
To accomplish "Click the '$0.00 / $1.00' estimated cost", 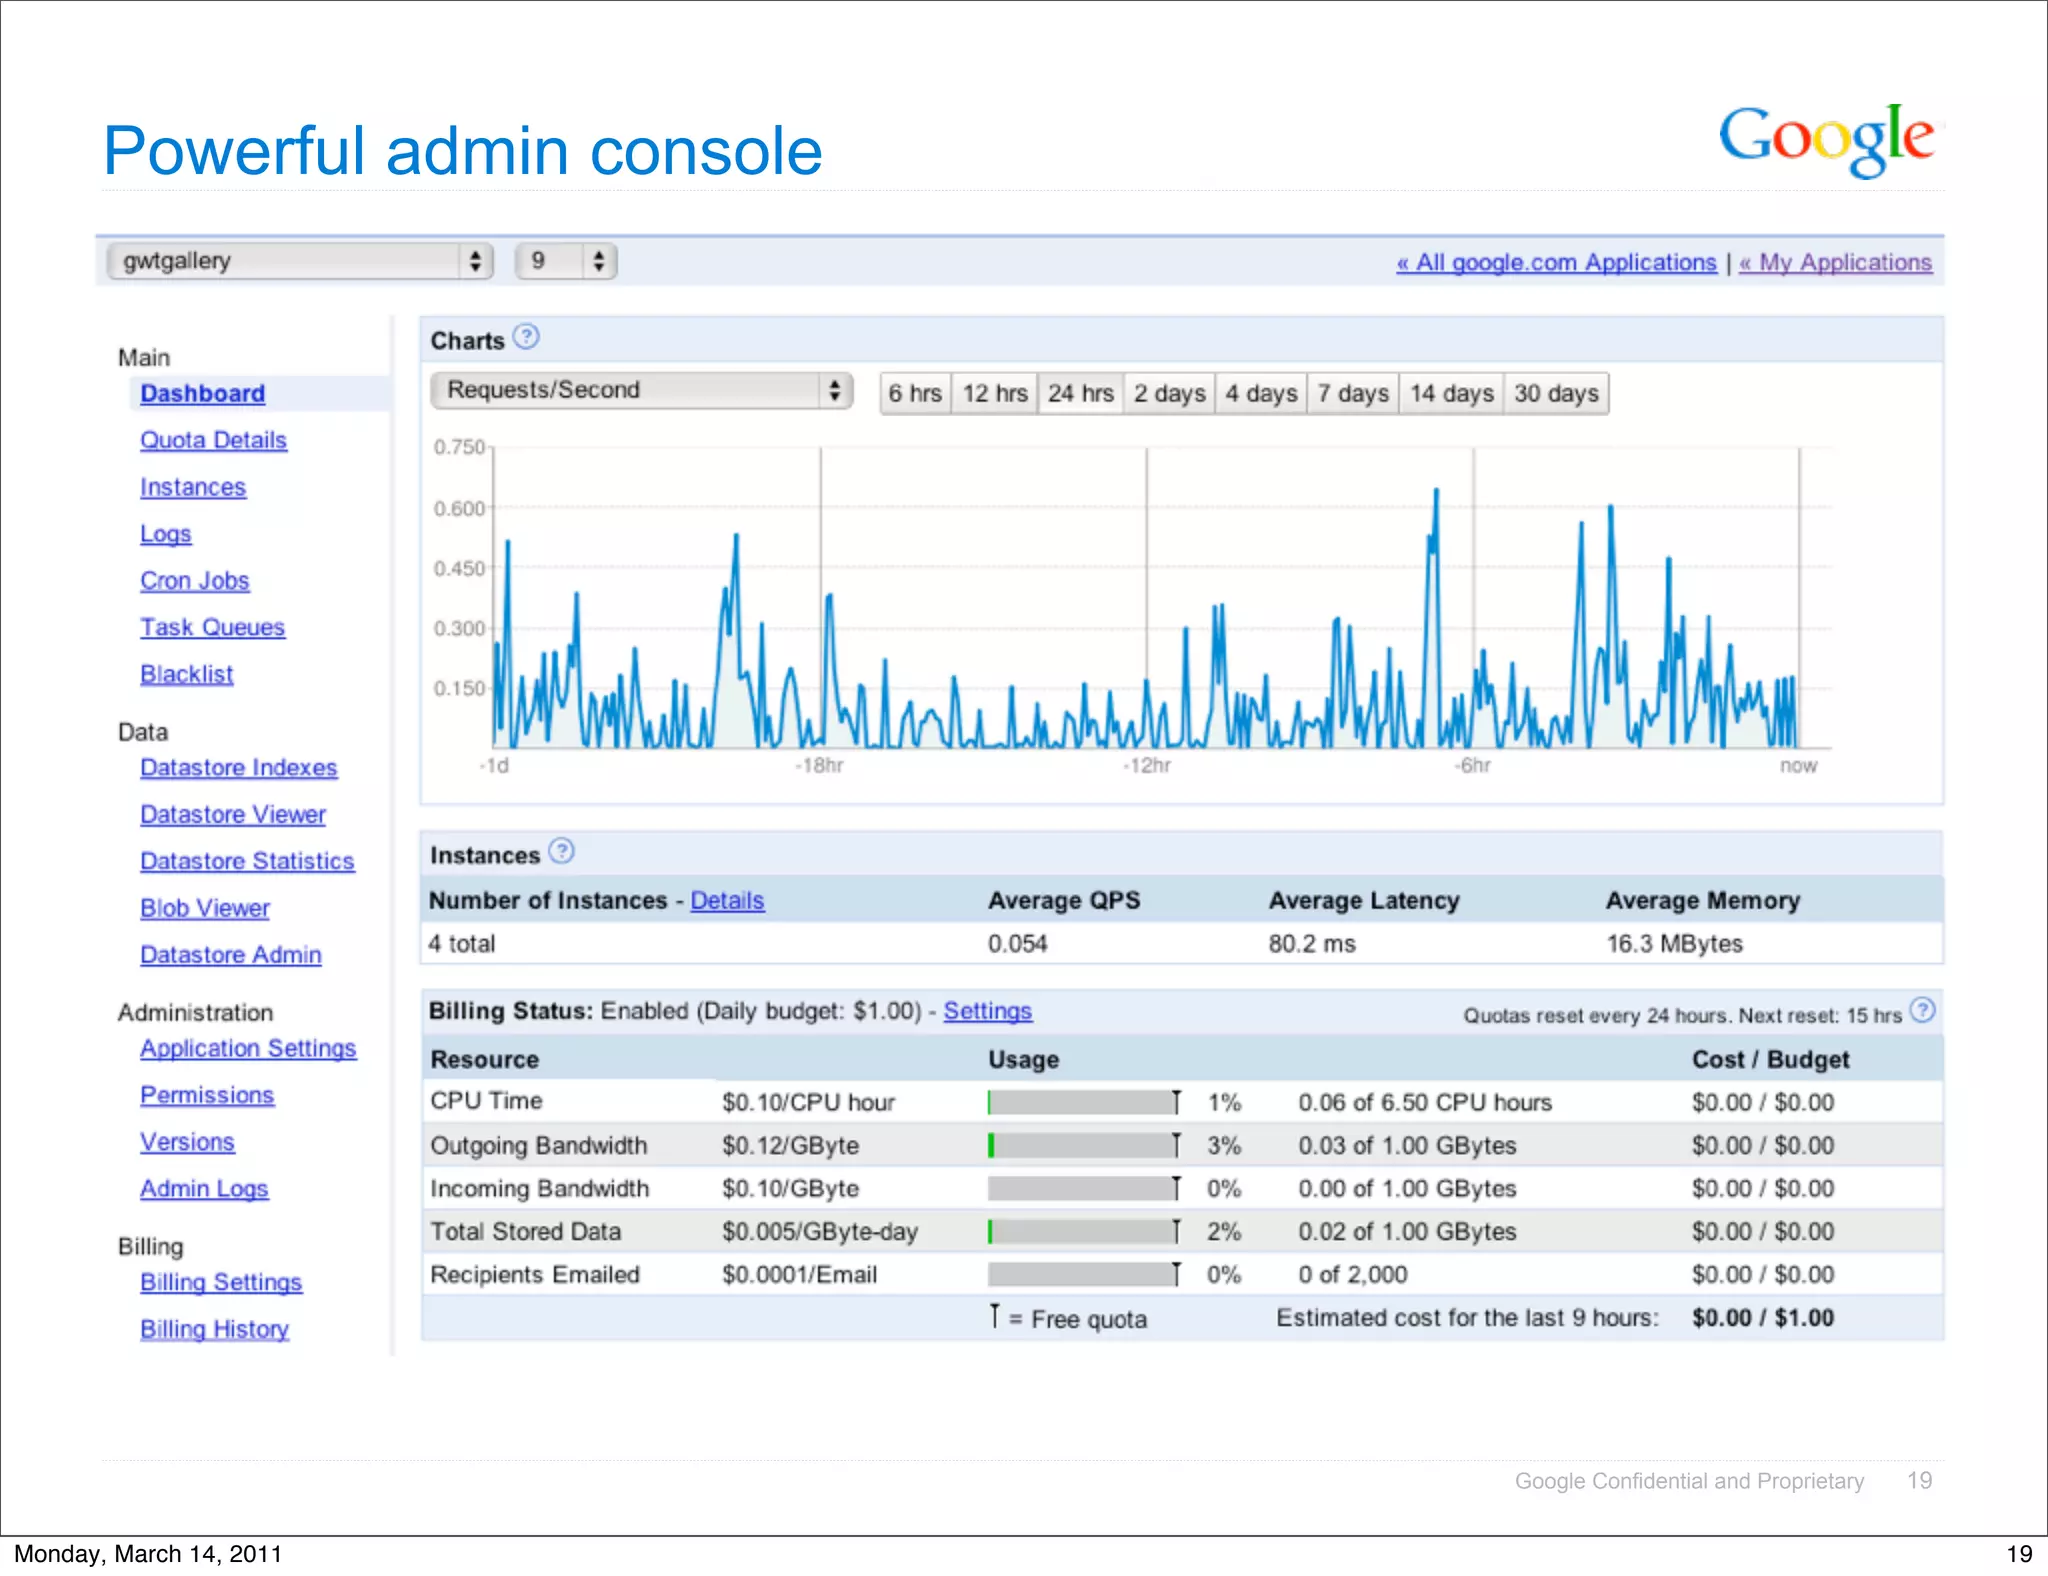I will [1763, 1317].
